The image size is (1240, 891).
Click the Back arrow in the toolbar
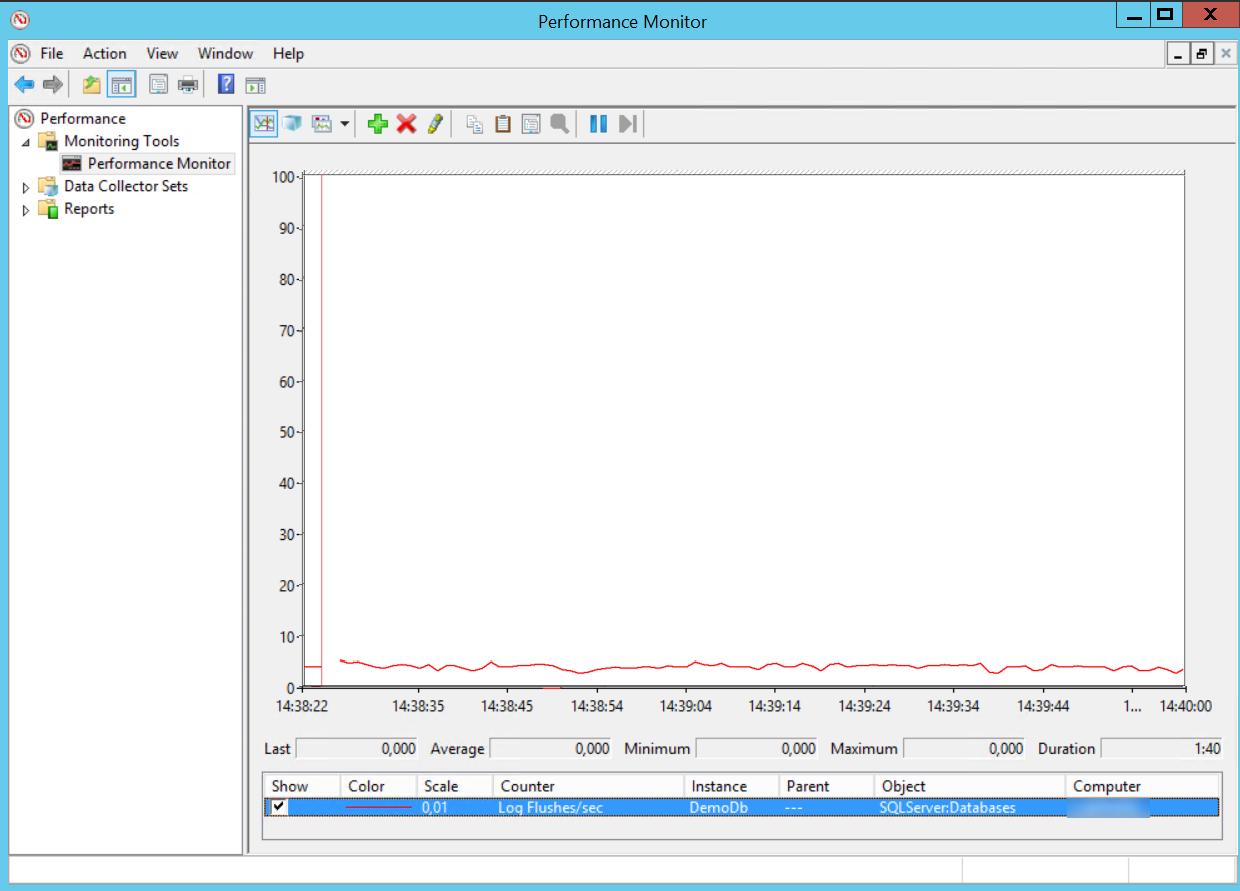point(24,85)
